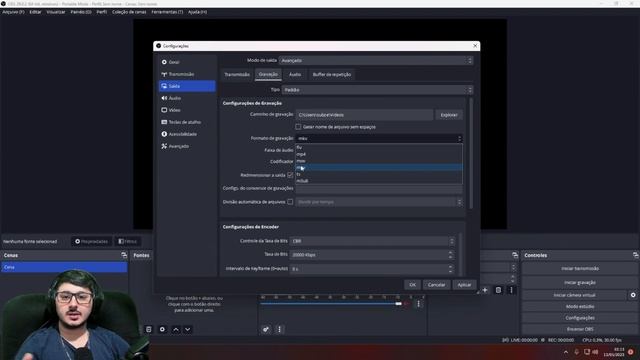The image size is (640, 360).
Task: Open Controle da Taxa de Bits dropdown
Action: point(372,241)
